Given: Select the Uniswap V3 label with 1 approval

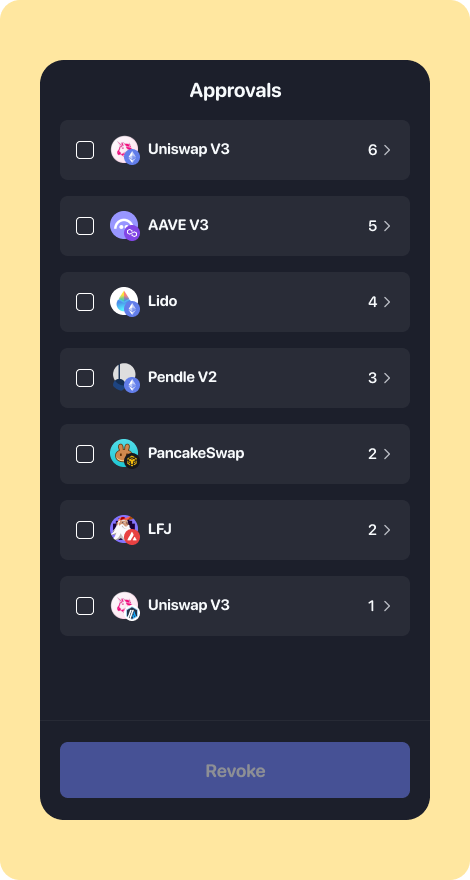Looking at the screenshot, I should [x=189, y=605].
